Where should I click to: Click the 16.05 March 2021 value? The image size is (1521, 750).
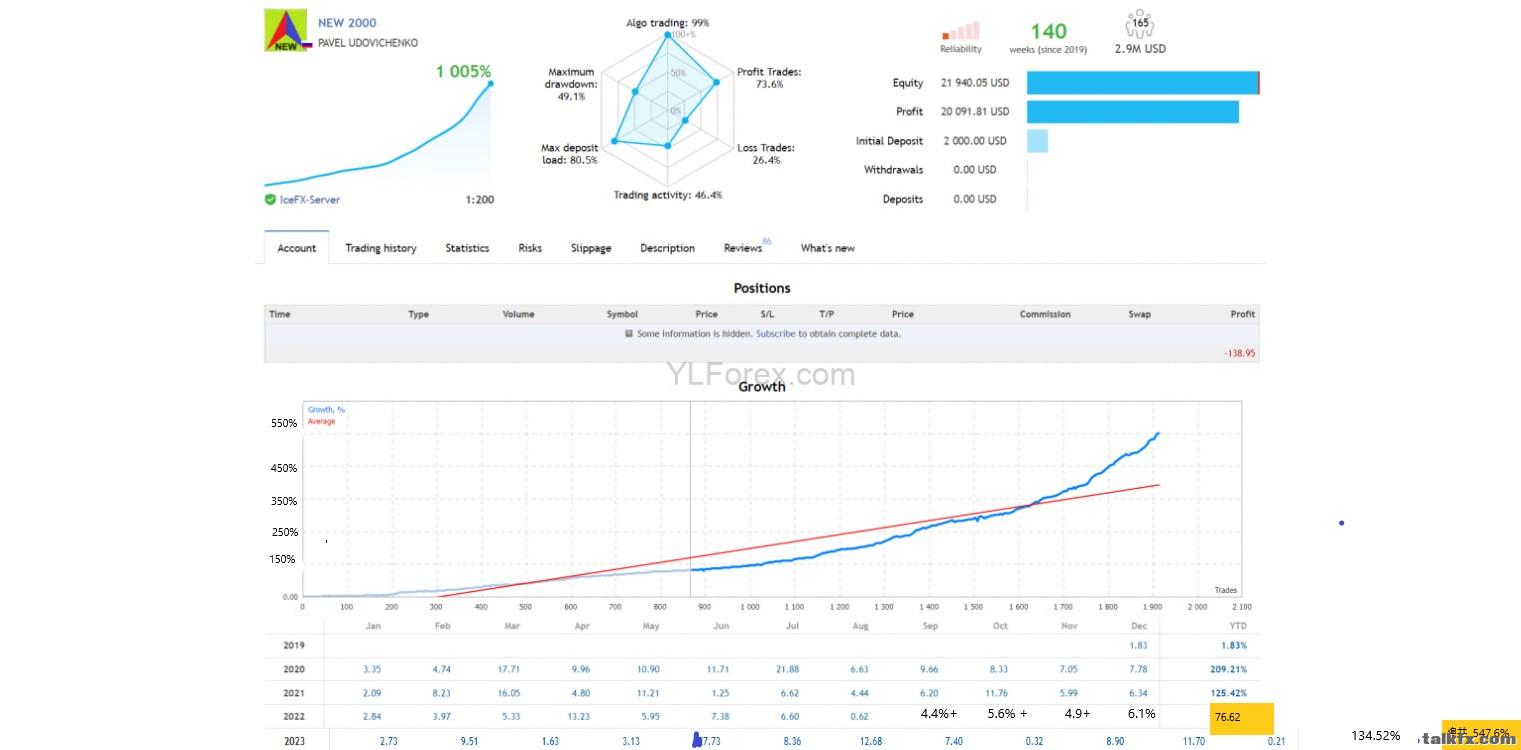tap(507, 692)
